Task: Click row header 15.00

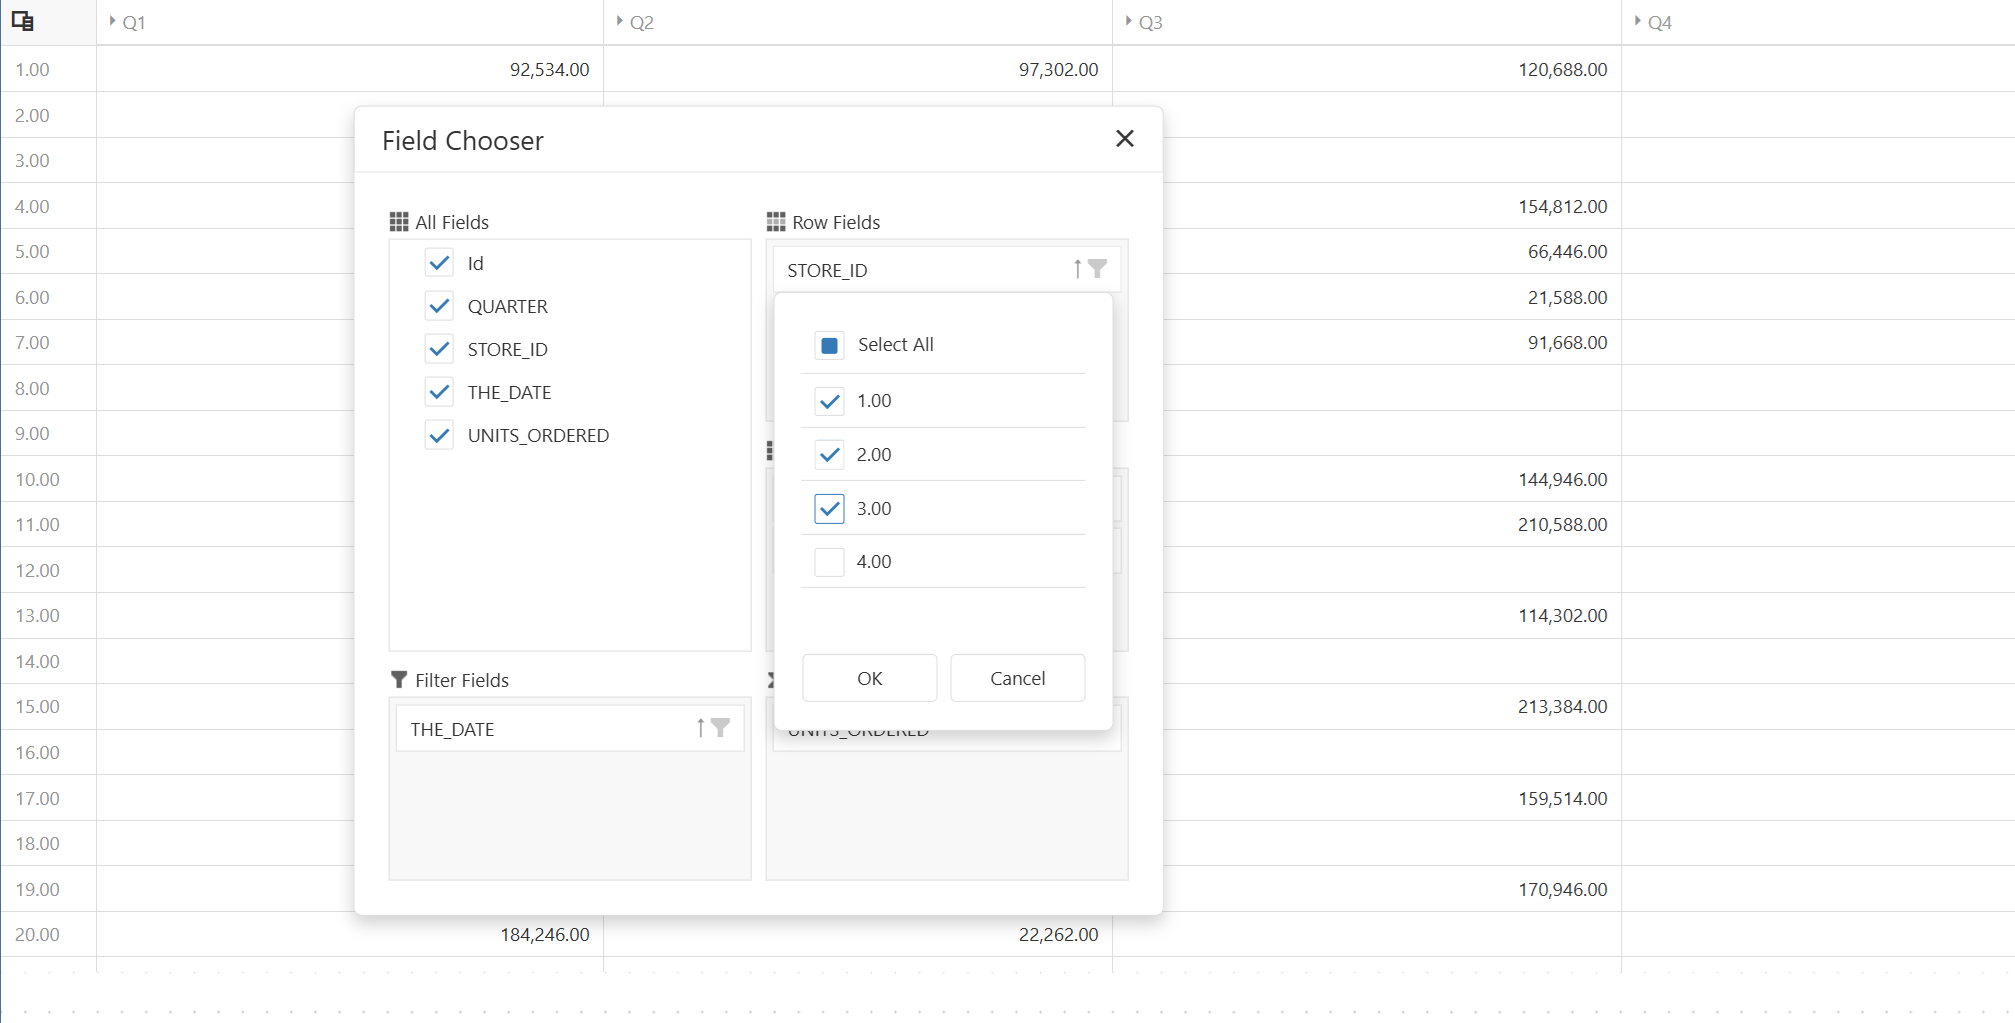Action: pyautogui.click(x=48, y=706)
